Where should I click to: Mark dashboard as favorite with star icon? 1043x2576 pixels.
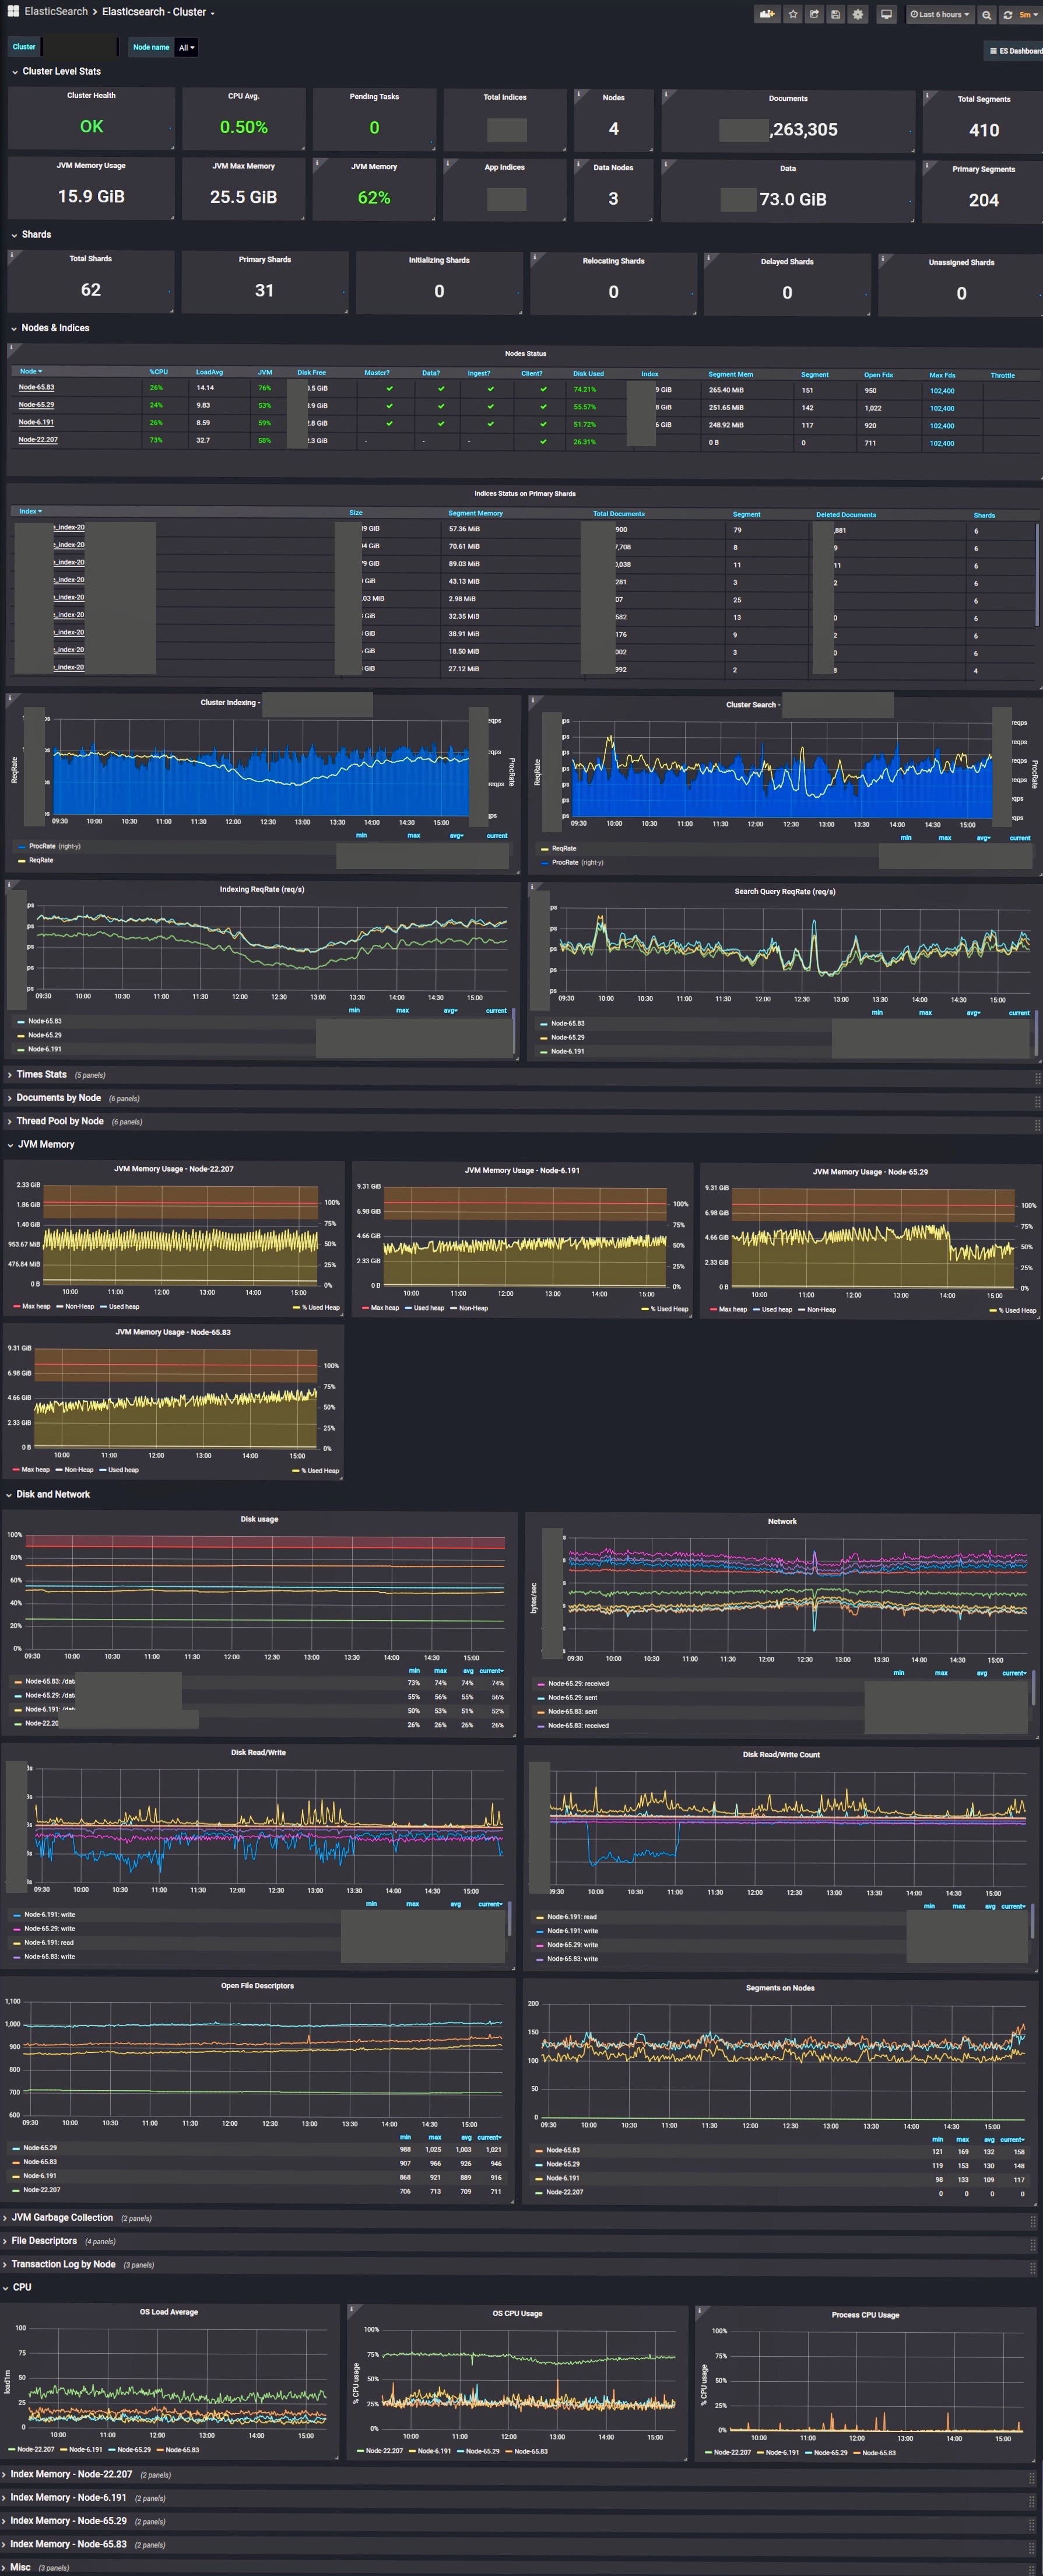click(x=793, y=14)
